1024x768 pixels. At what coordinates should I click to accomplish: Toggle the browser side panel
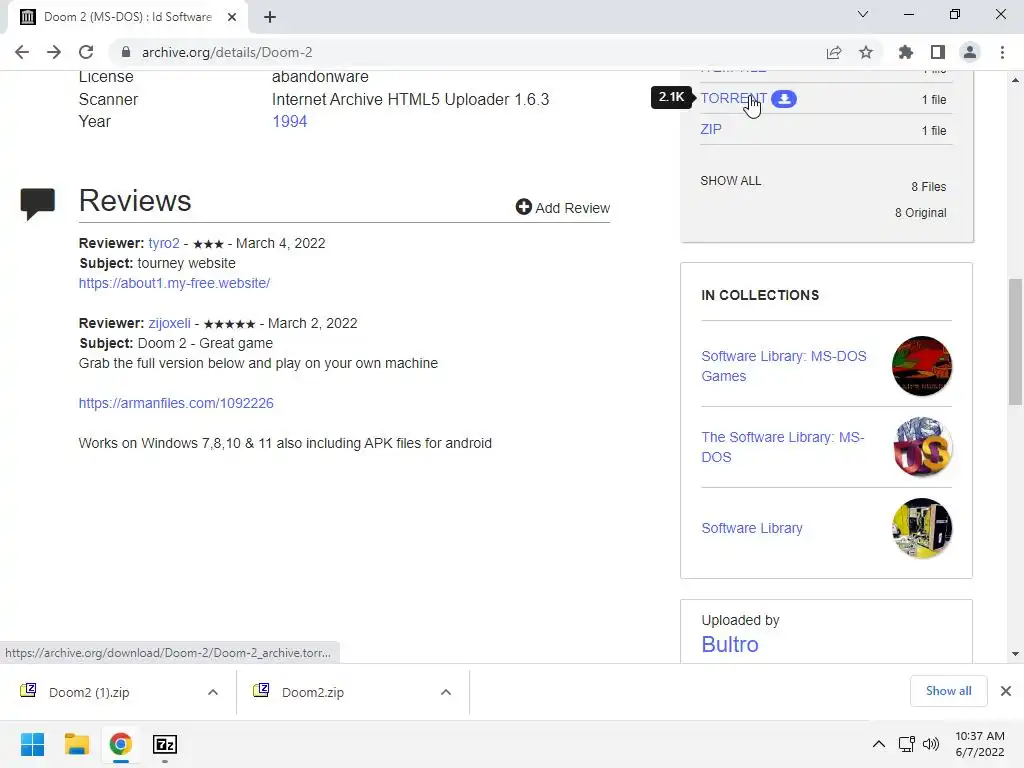938,52
